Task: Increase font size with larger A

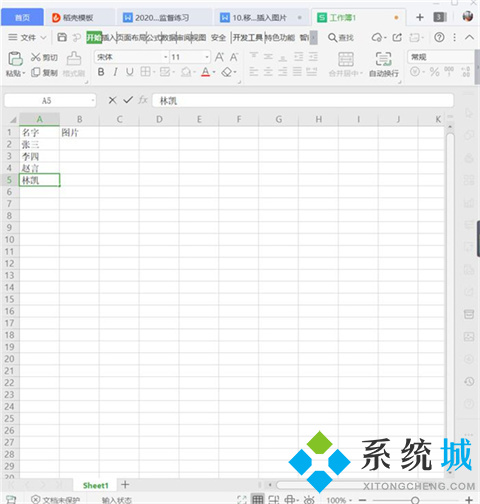Action: (219, 57)
